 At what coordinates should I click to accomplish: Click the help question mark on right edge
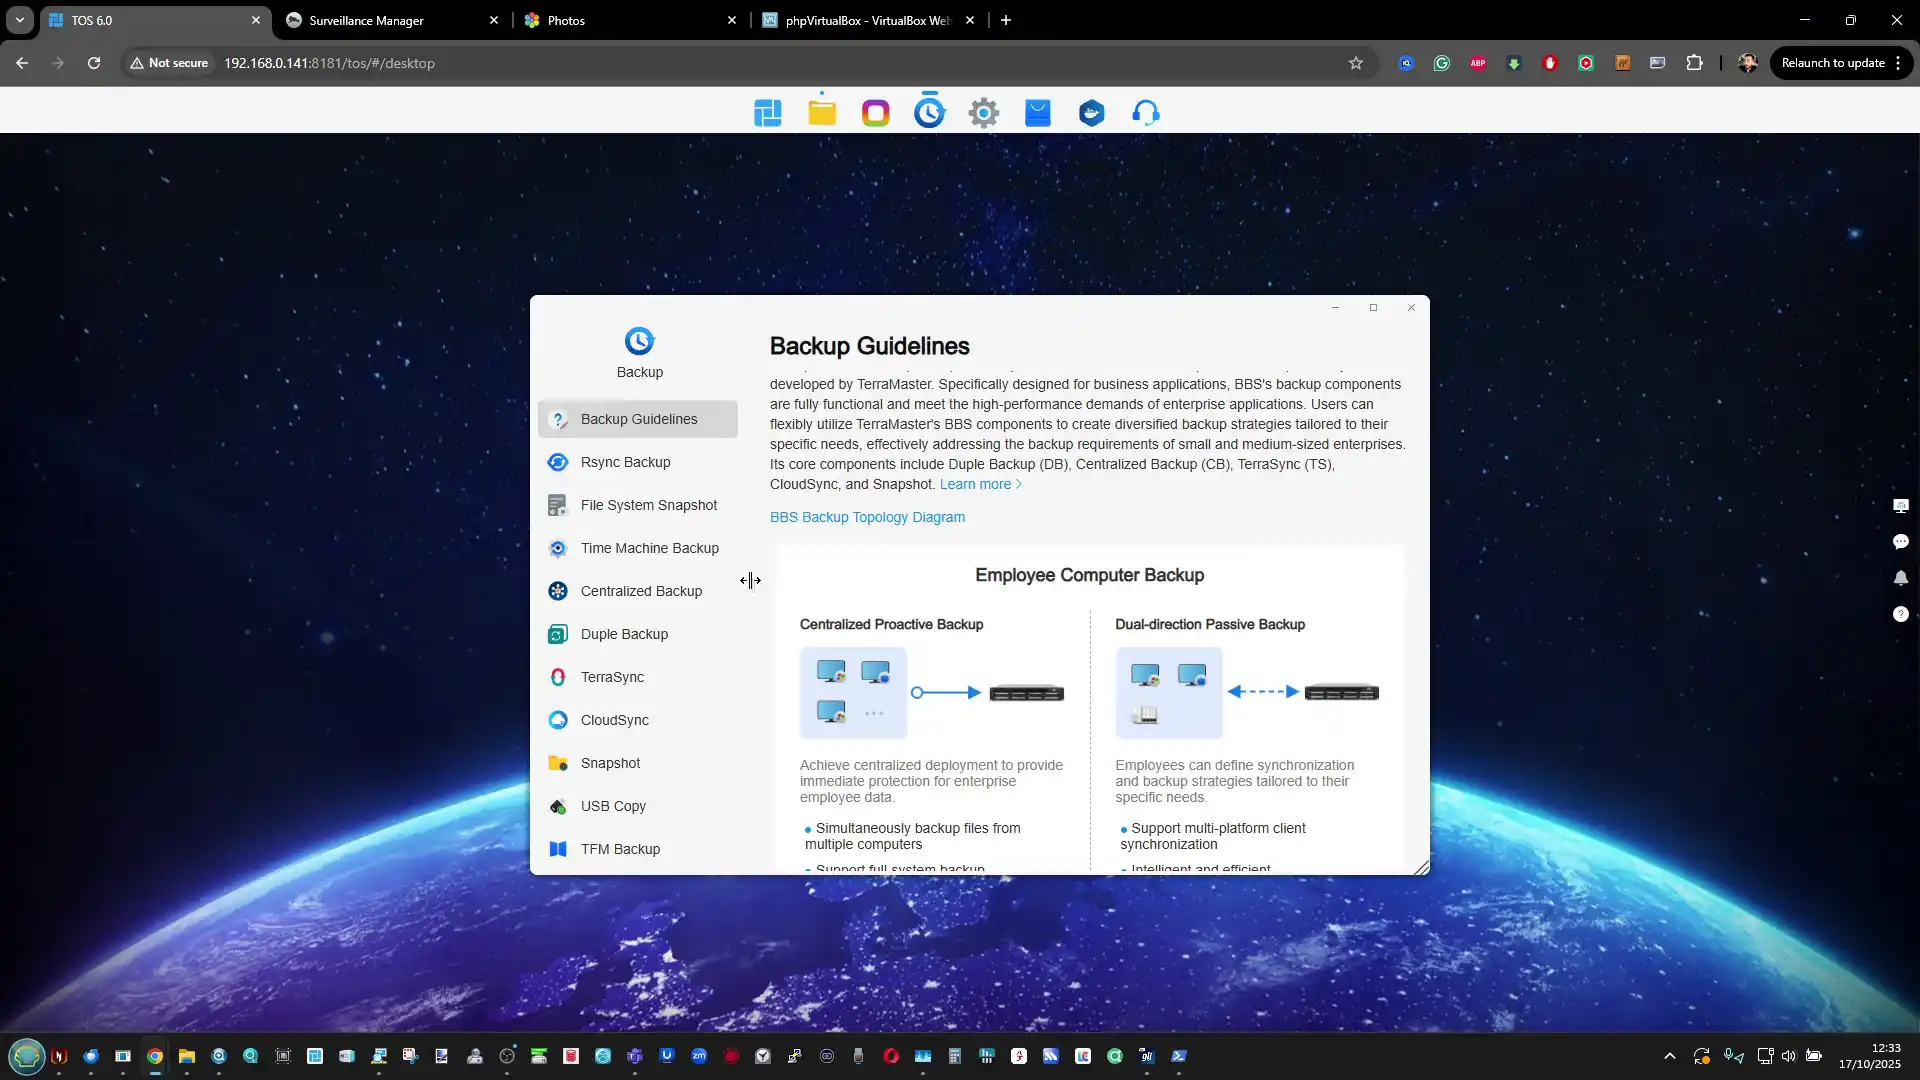pyautogui.click(x=1900, y=614)
